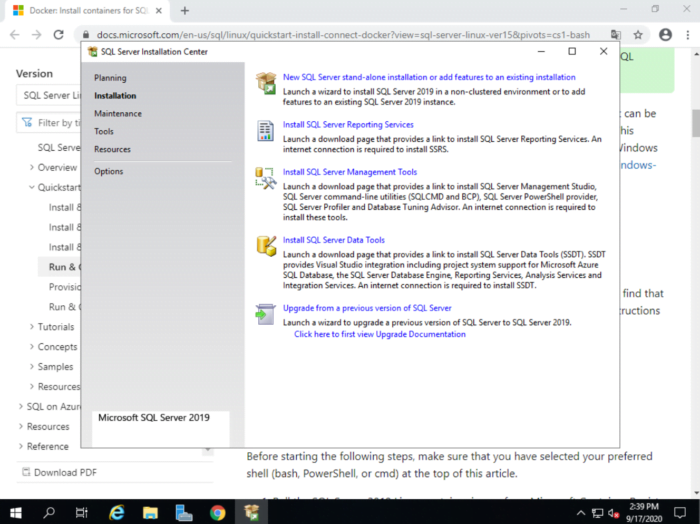Click the SQL Server Data Tools icon
Viewport: 700px width, 524px height.
click(x=266, y=246)
